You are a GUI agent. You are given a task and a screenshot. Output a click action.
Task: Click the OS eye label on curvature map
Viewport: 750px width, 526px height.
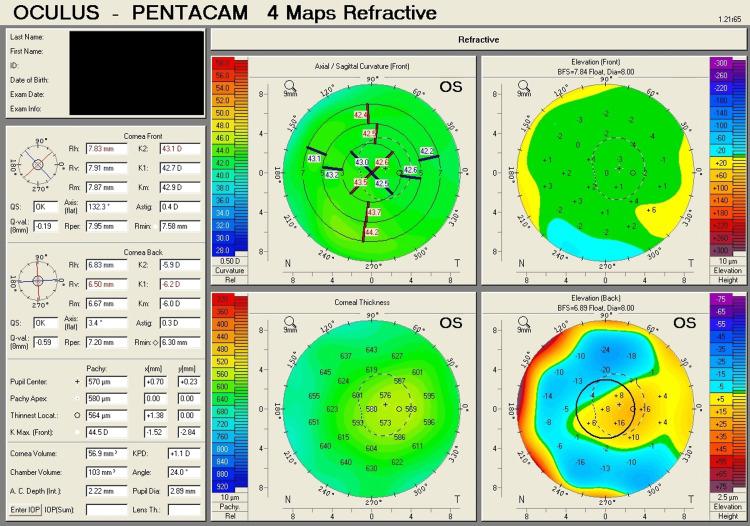tap(450, 87)
